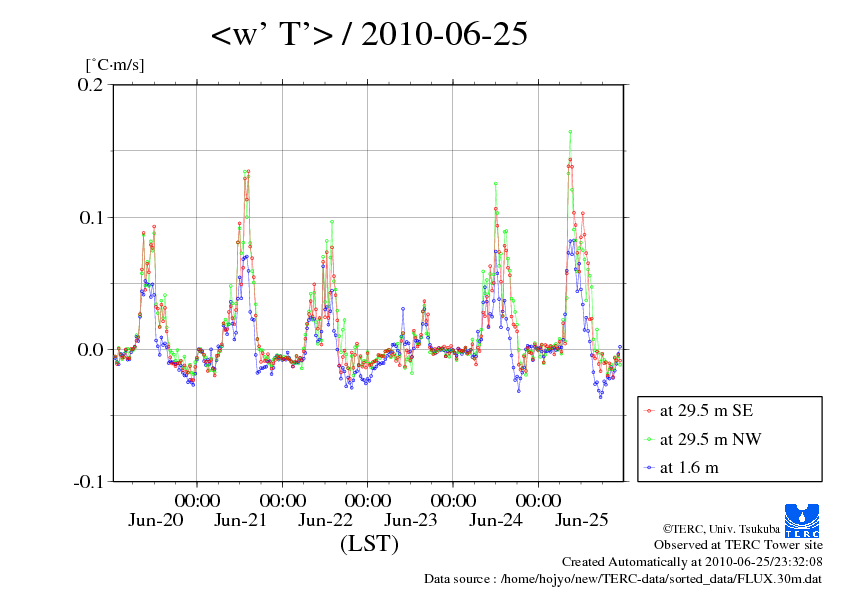
Task: Click the "©TERC, Univ. Tsukuba" copyright text
Action: click(721, 529)
